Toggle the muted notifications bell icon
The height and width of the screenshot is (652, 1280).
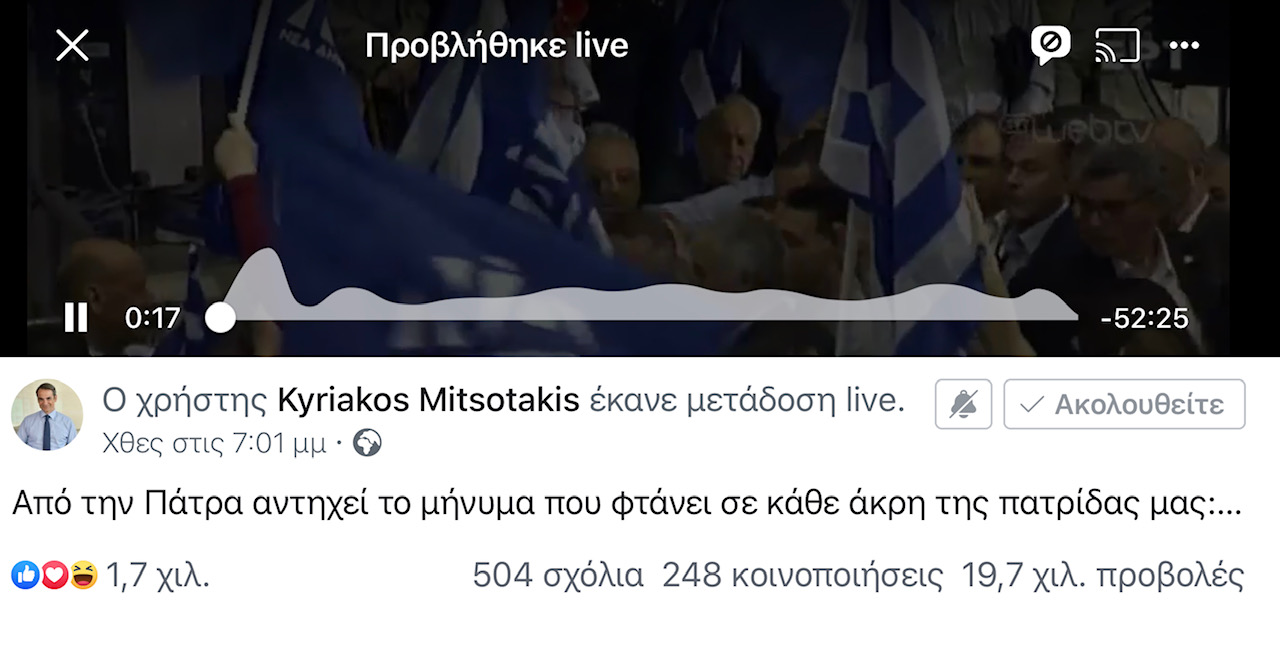coord(963,404)
